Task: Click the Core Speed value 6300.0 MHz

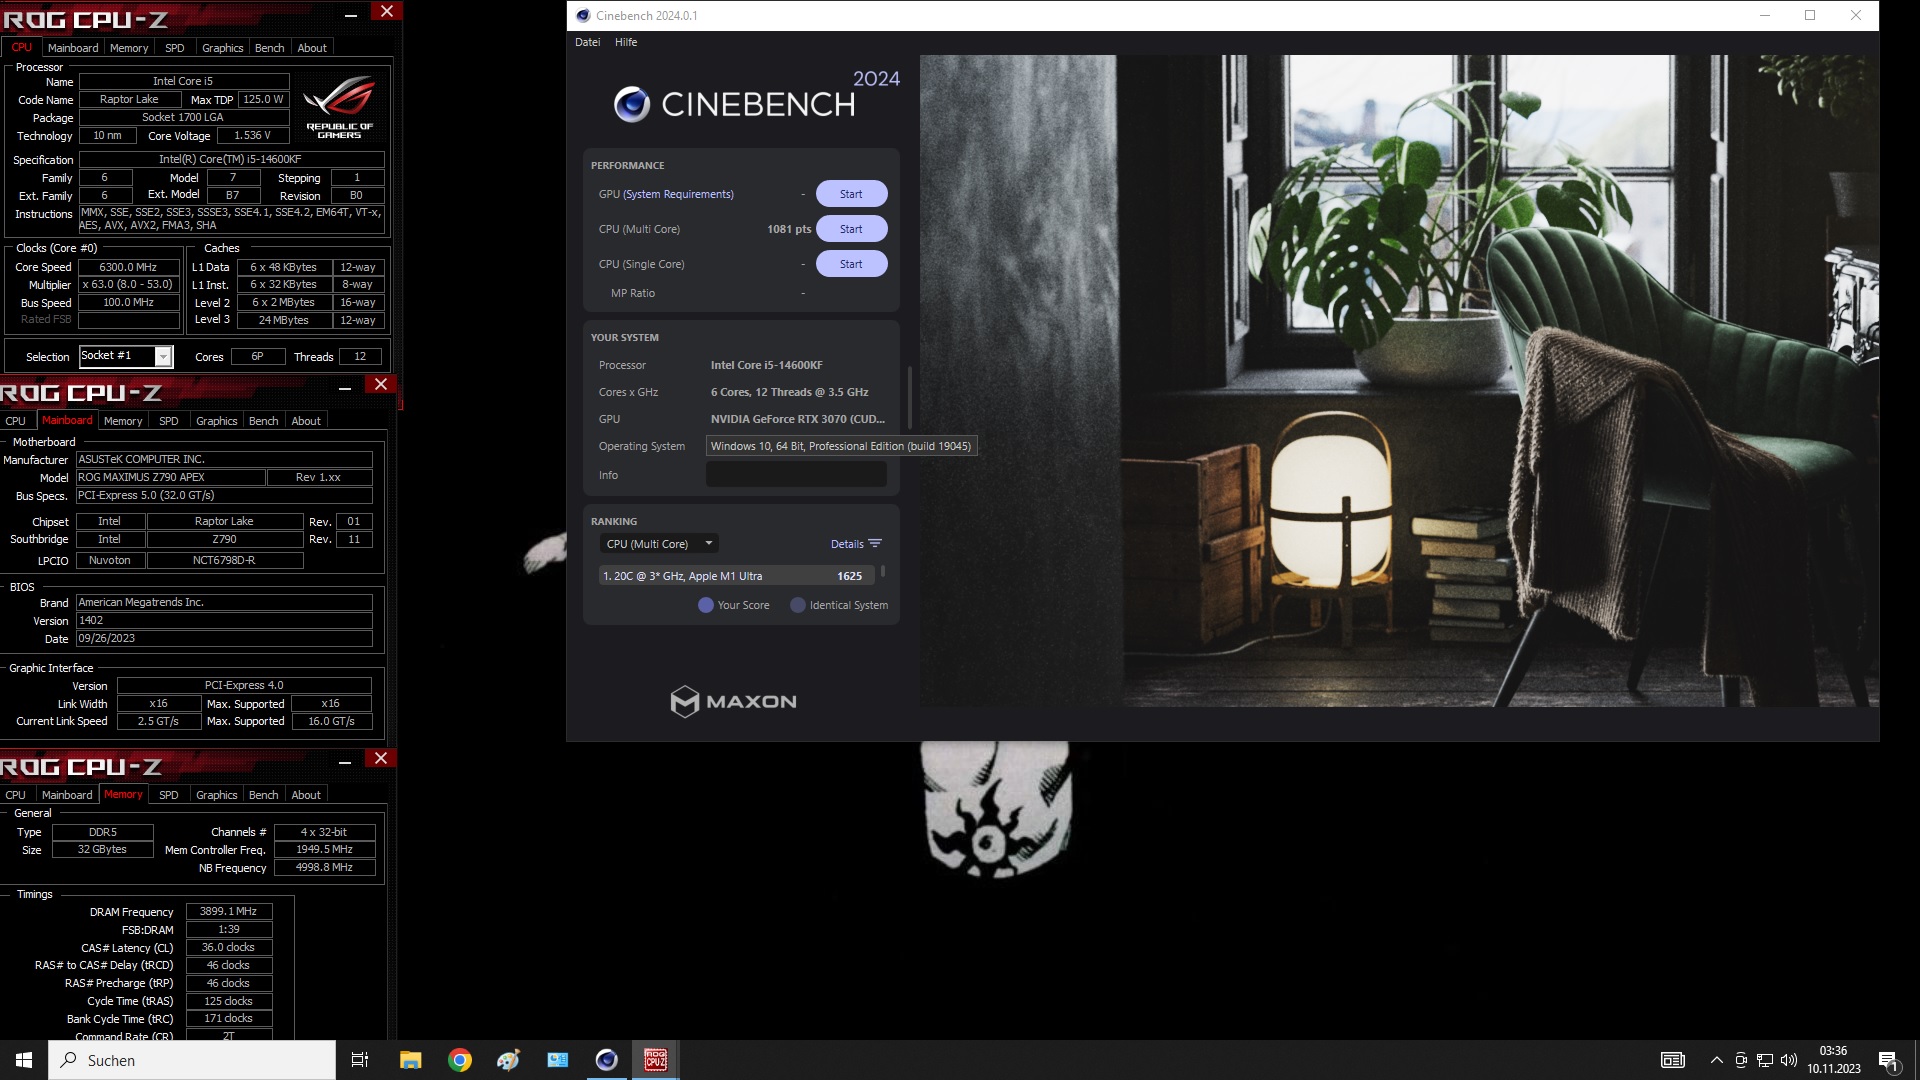Action: pyautogui.click(x=129, y=267)
